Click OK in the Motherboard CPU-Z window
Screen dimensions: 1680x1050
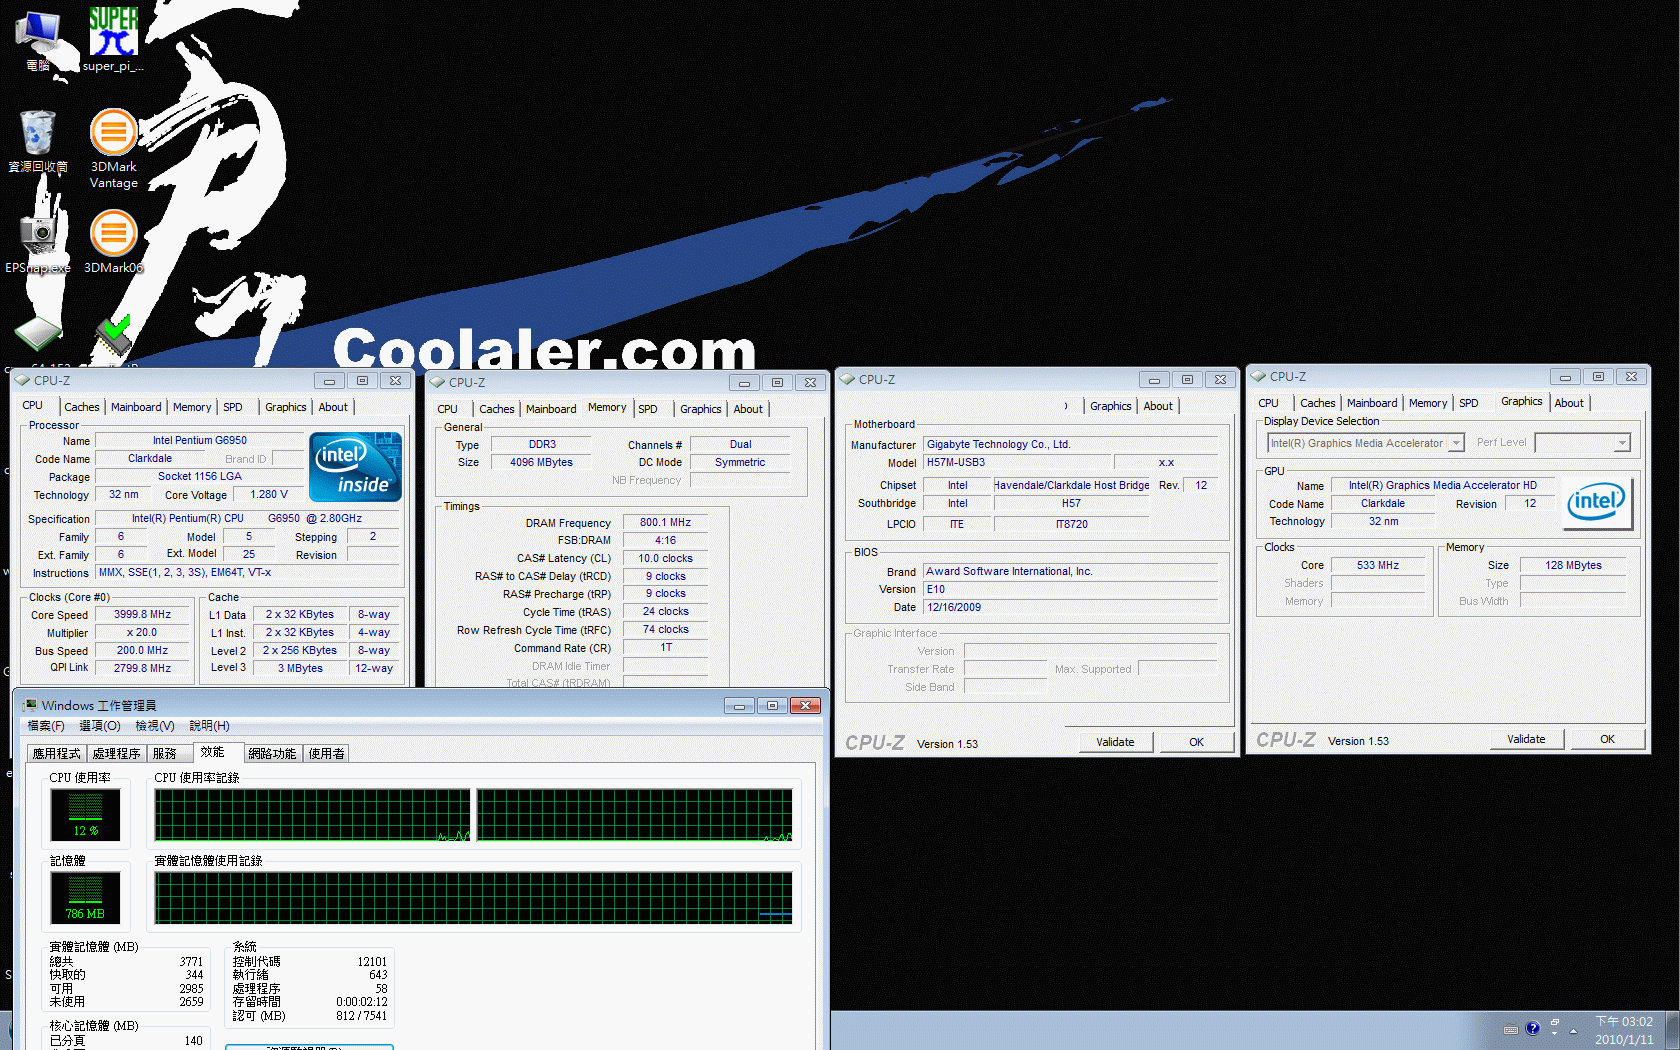1196,742
